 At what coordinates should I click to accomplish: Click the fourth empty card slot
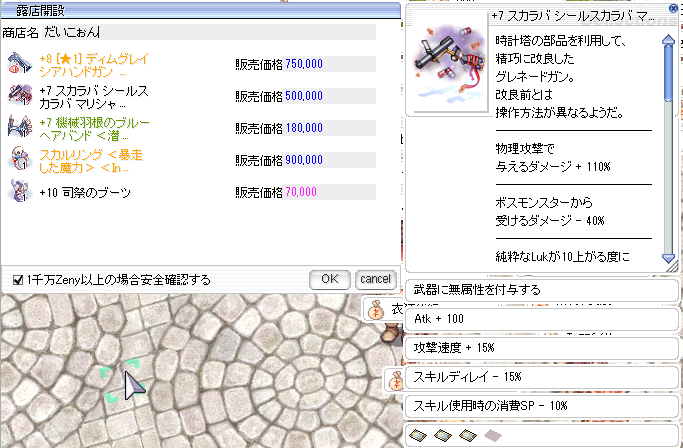tap(489, 435)
